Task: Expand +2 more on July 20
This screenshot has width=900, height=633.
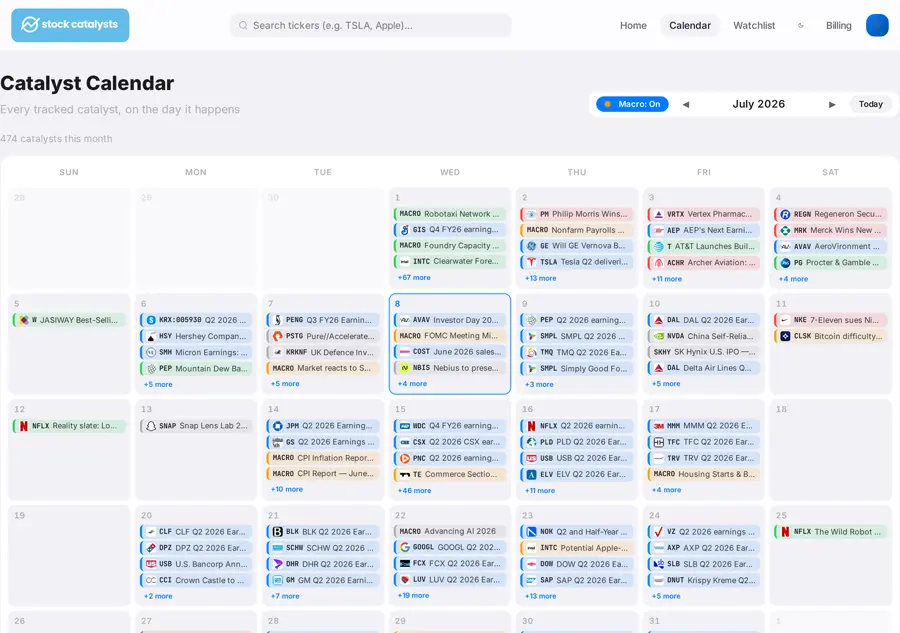Action: pos(158,596)
